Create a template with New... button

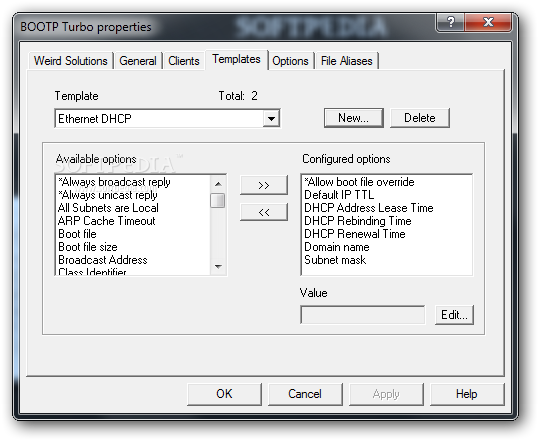354,118
